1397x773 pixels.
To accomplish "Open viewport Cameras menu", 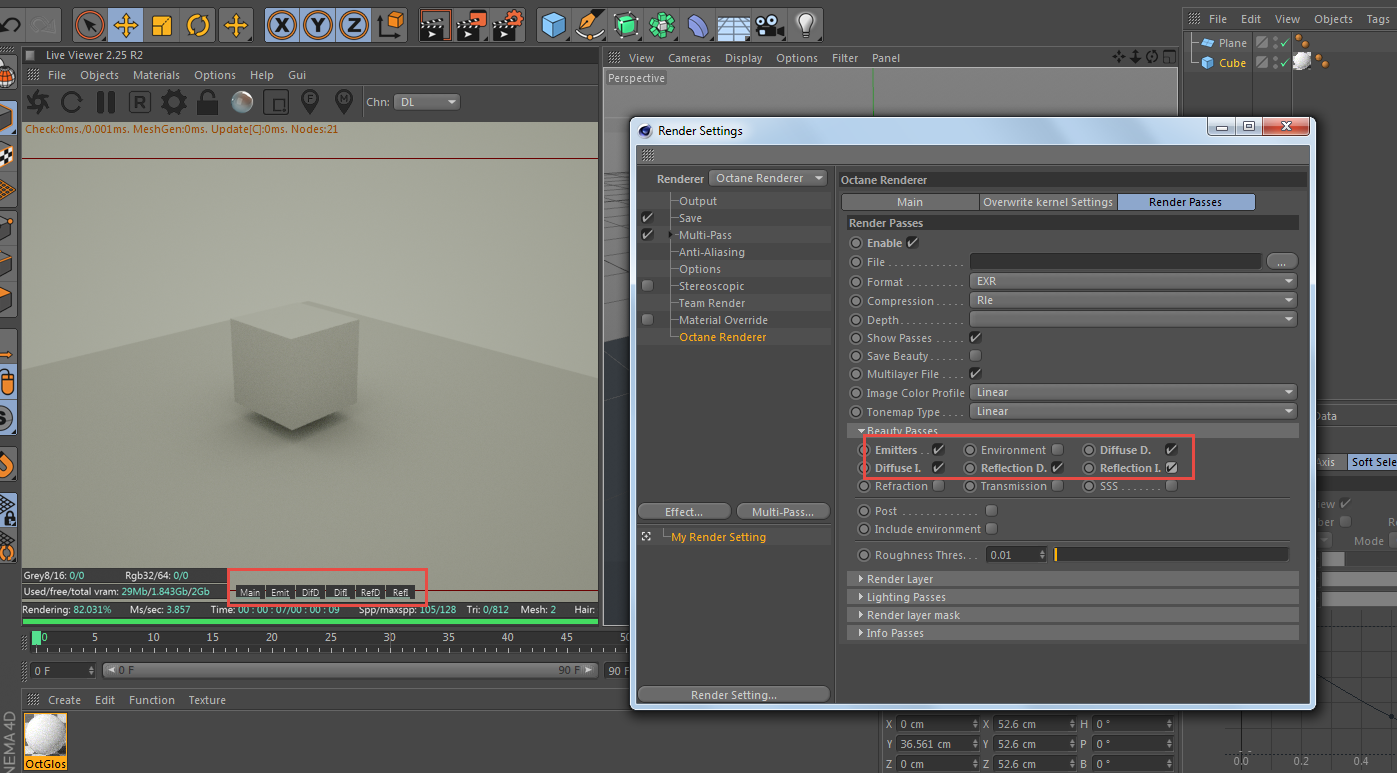I will (689, 58).
